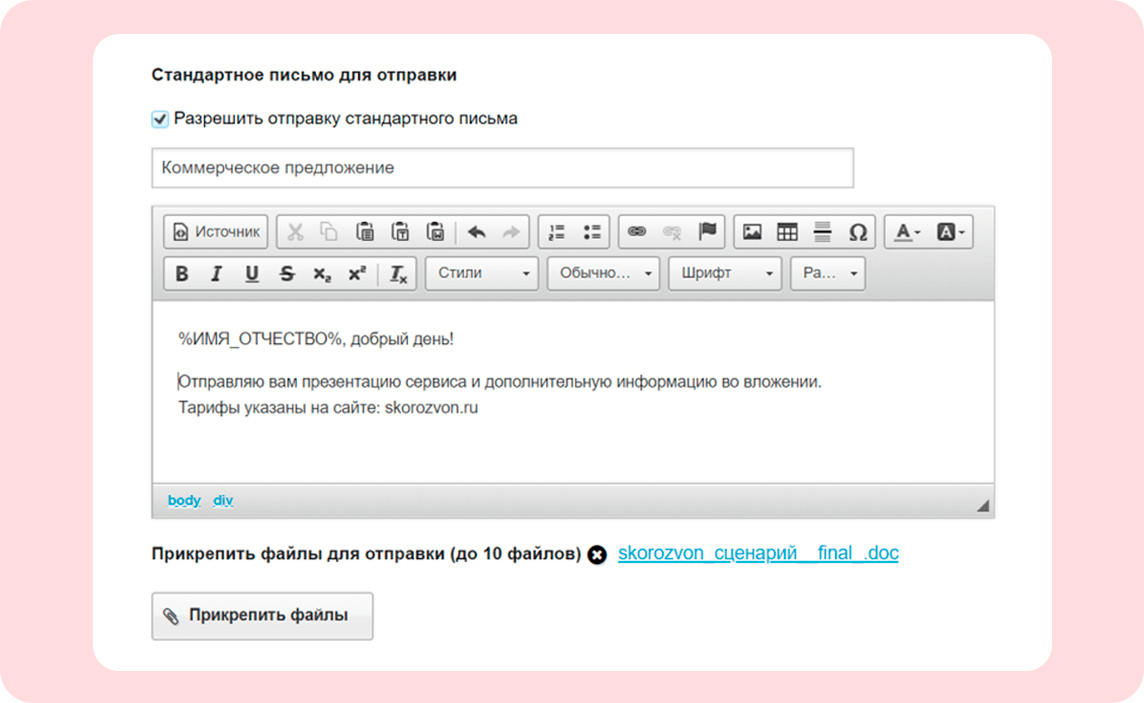Image resolution: width=1144 pixels, height=703 pixels.
Task: Switch to Источник source view
Action: click(x=216, y=232)
